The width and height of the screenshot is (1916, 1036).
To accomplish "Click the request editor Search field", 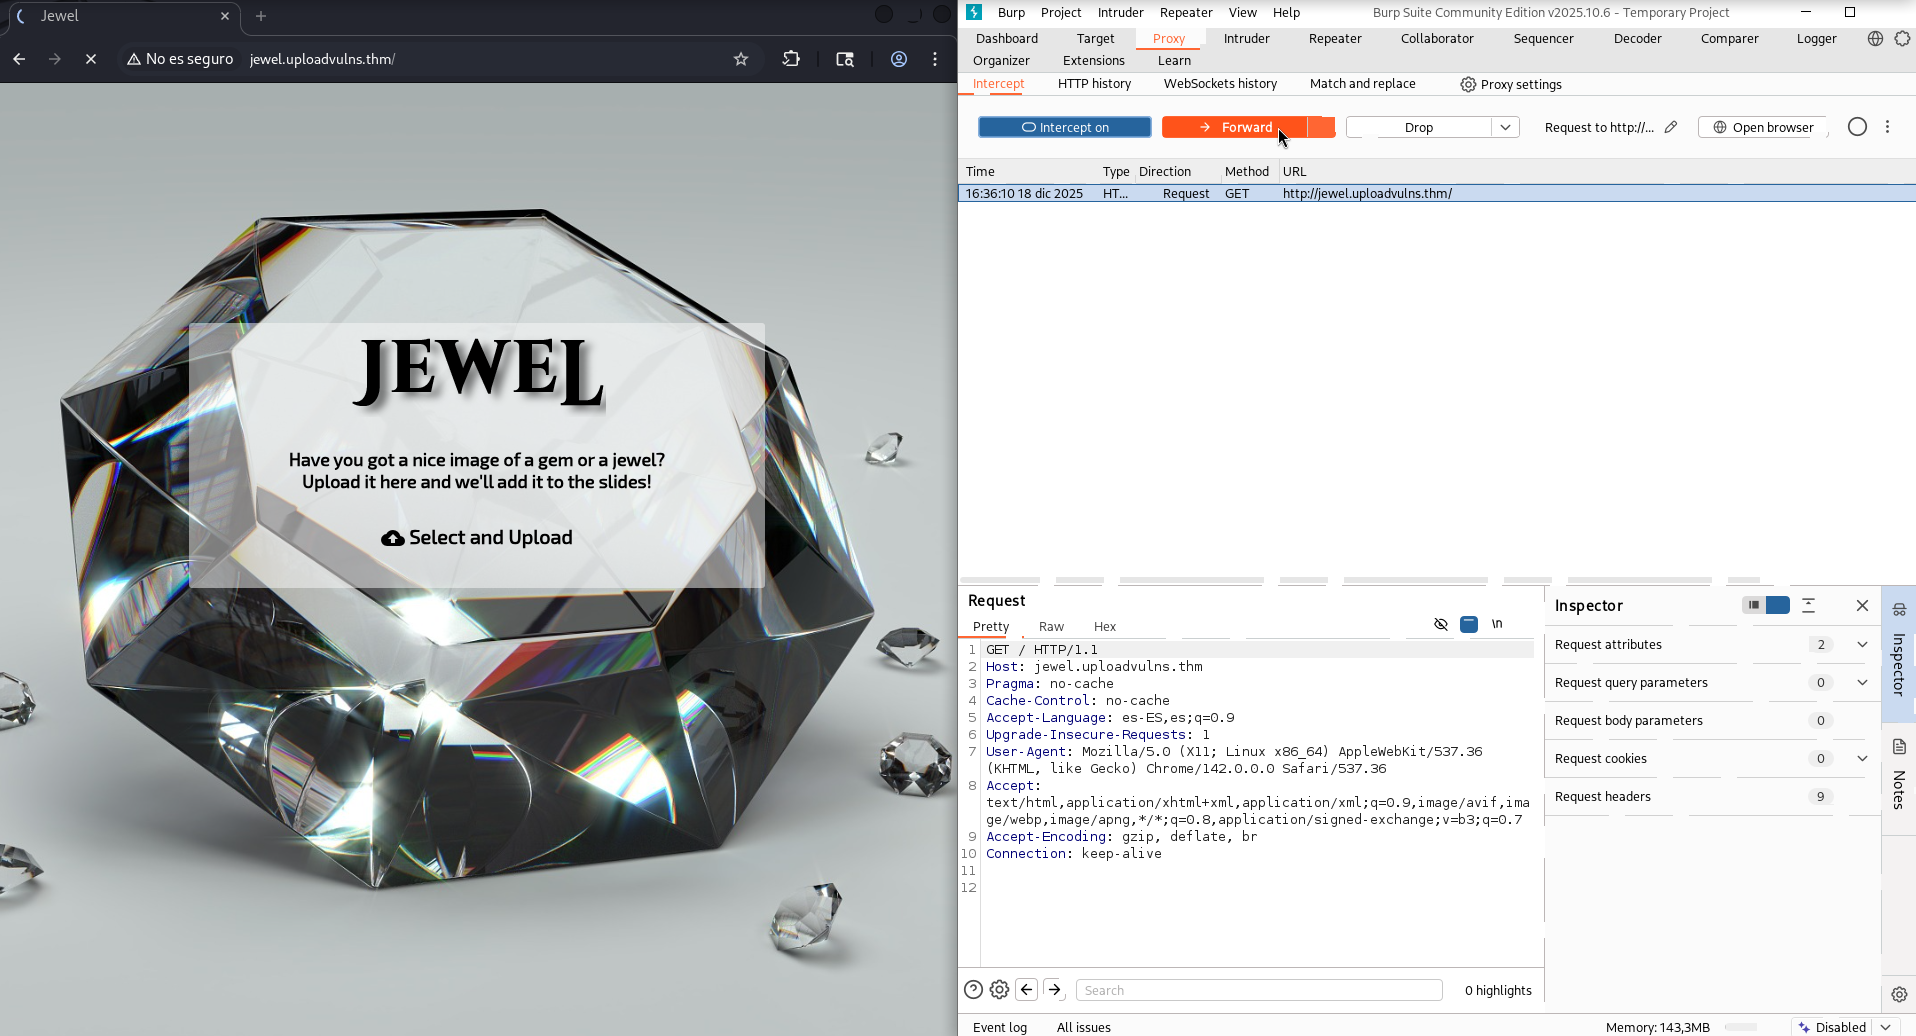I will pos(1259,990).
